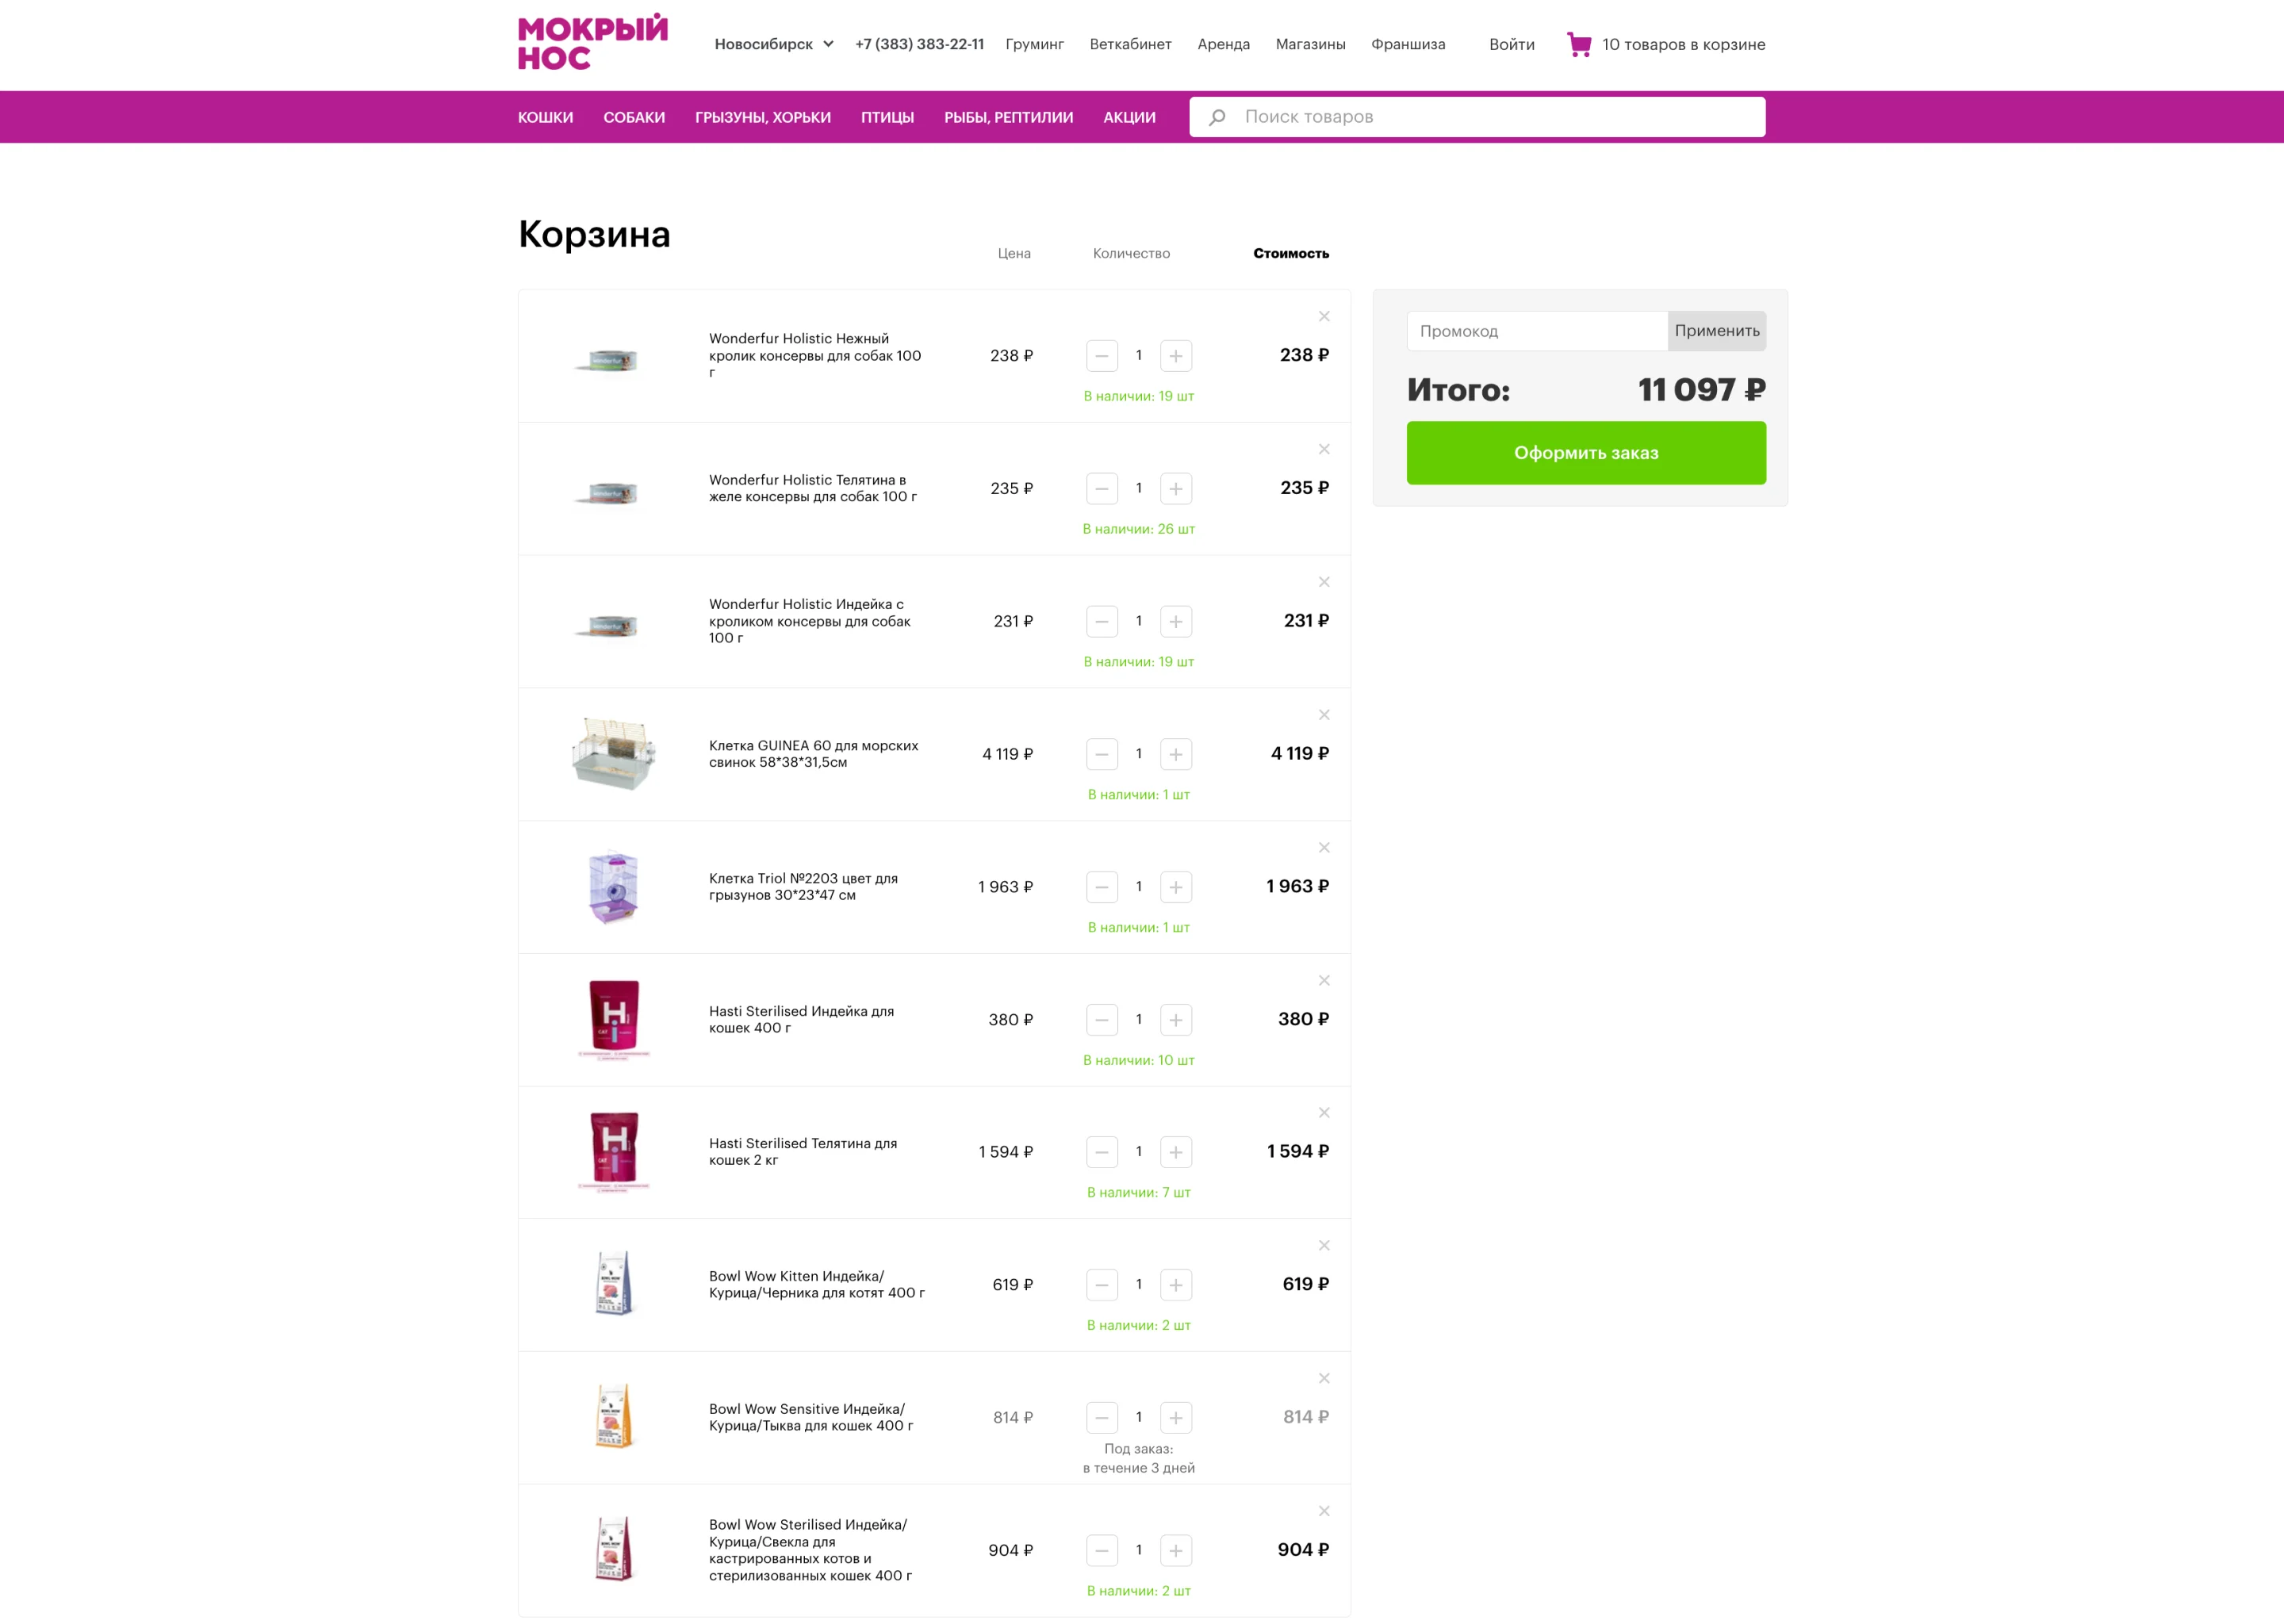Open the Птицы category
Image resolution: width=2284 pixels, height=1624 pixels.
pos(888,117)
